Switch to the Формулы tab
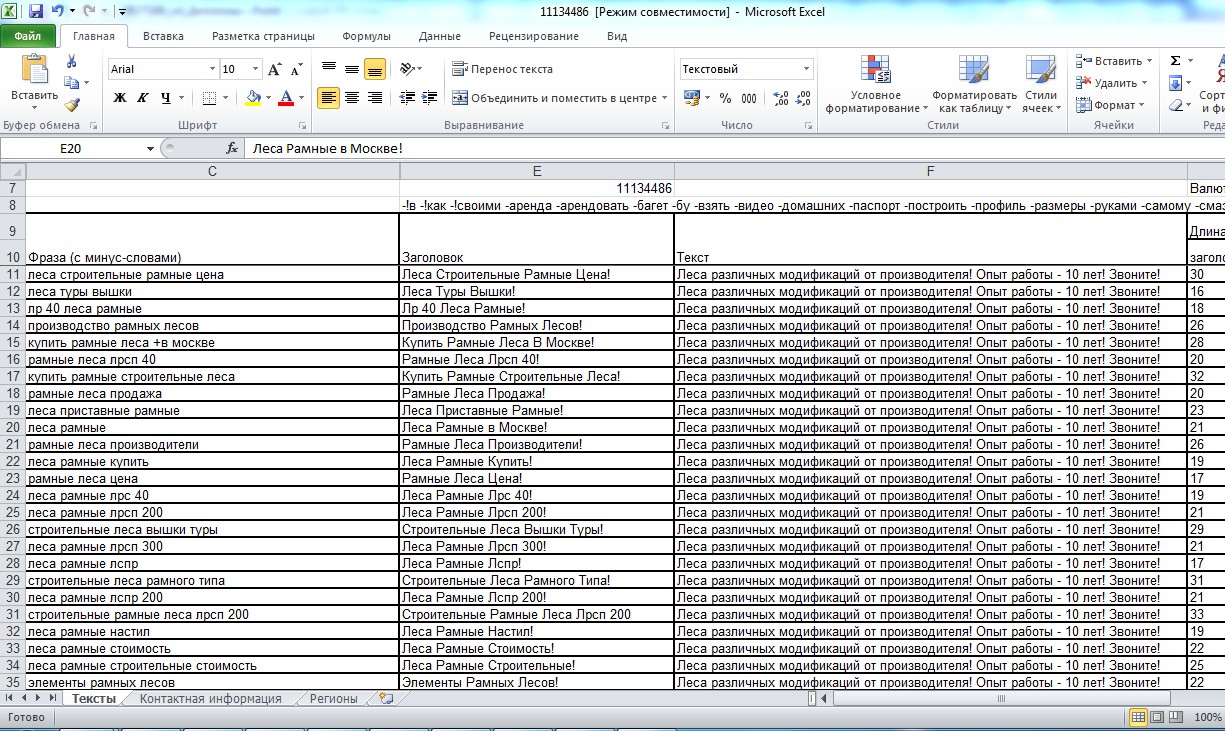The image size is (1225, 731). coord(366,36)
